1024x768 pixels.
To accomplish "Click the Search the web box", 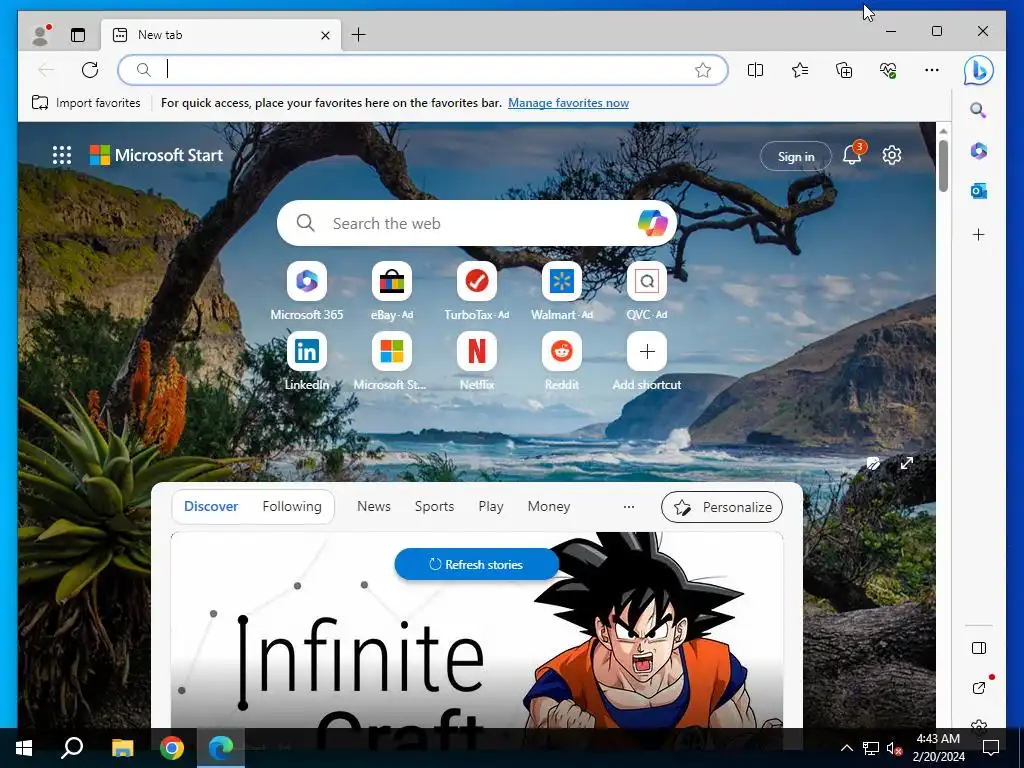I will (x=476, y=223).
